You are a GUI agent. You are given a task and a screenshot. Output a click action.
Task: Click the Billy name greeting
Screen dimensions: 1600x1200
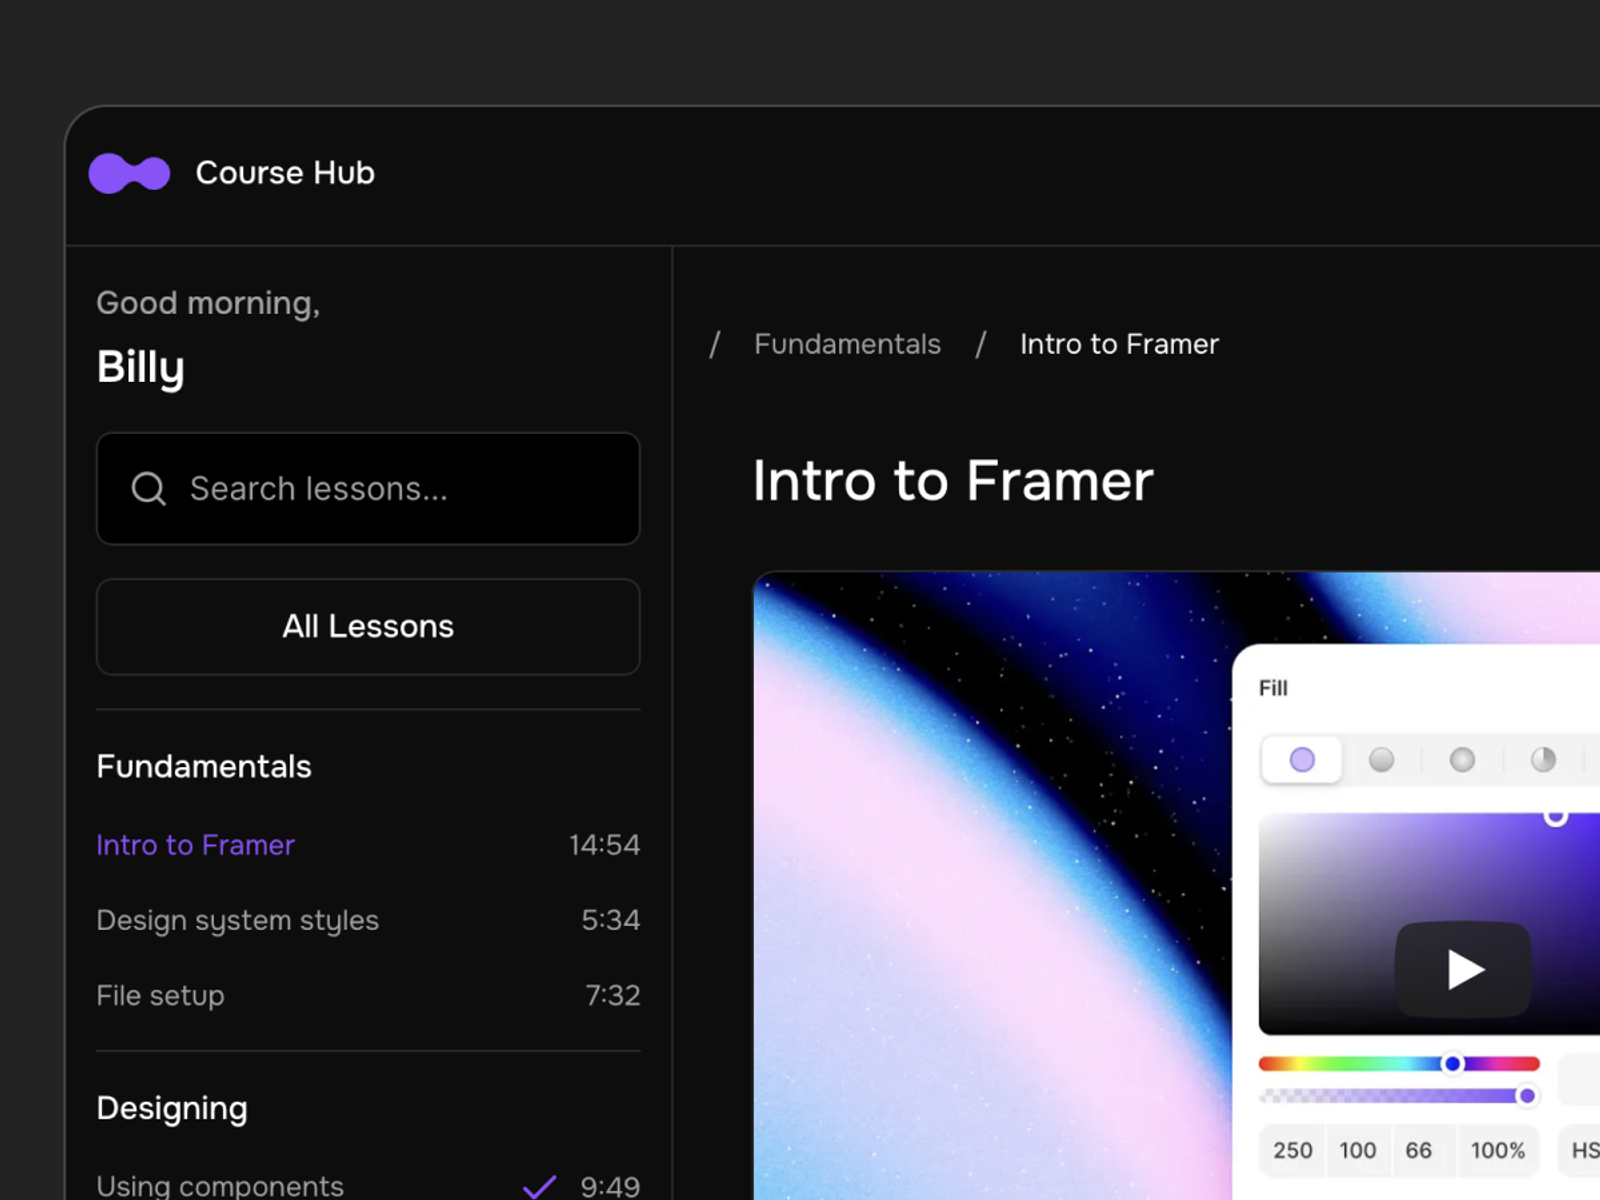click(141, 368)
